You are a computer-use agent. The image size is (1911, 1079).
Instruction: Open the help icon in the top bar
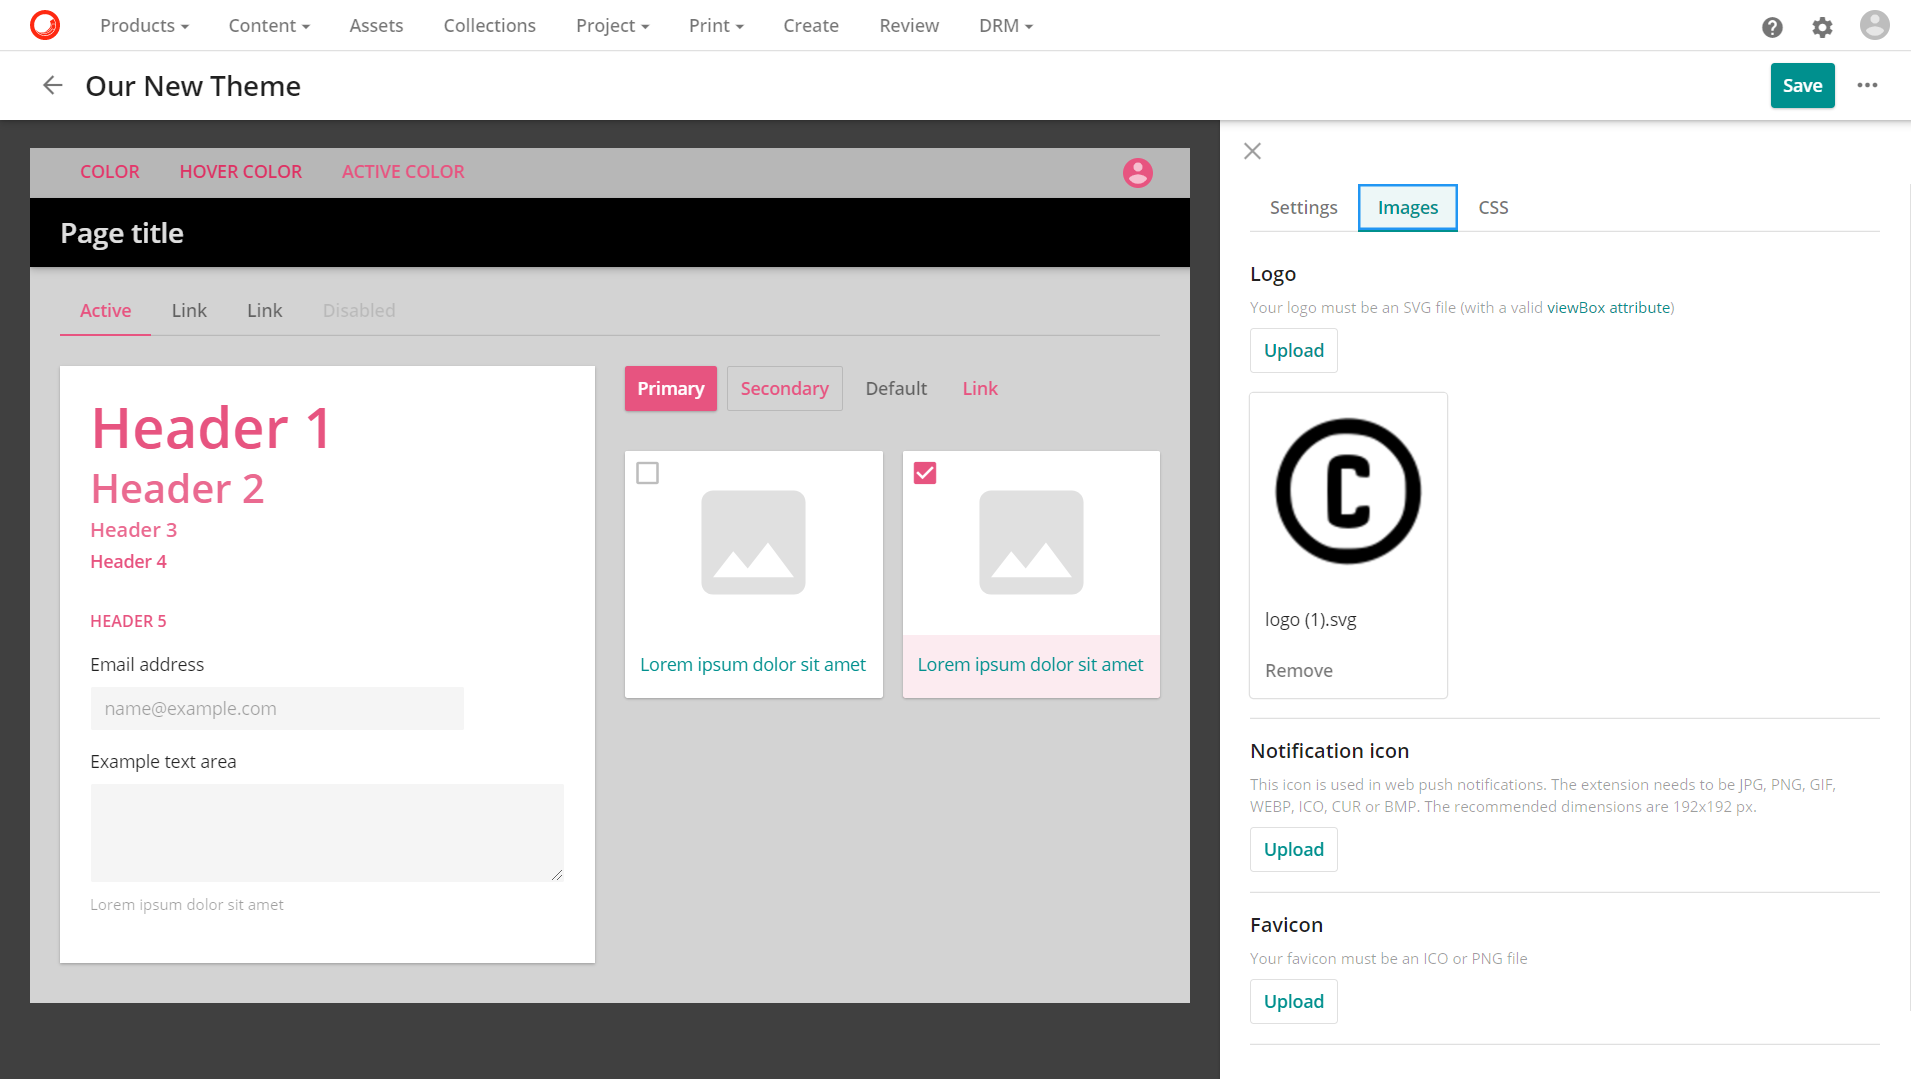1772,27
